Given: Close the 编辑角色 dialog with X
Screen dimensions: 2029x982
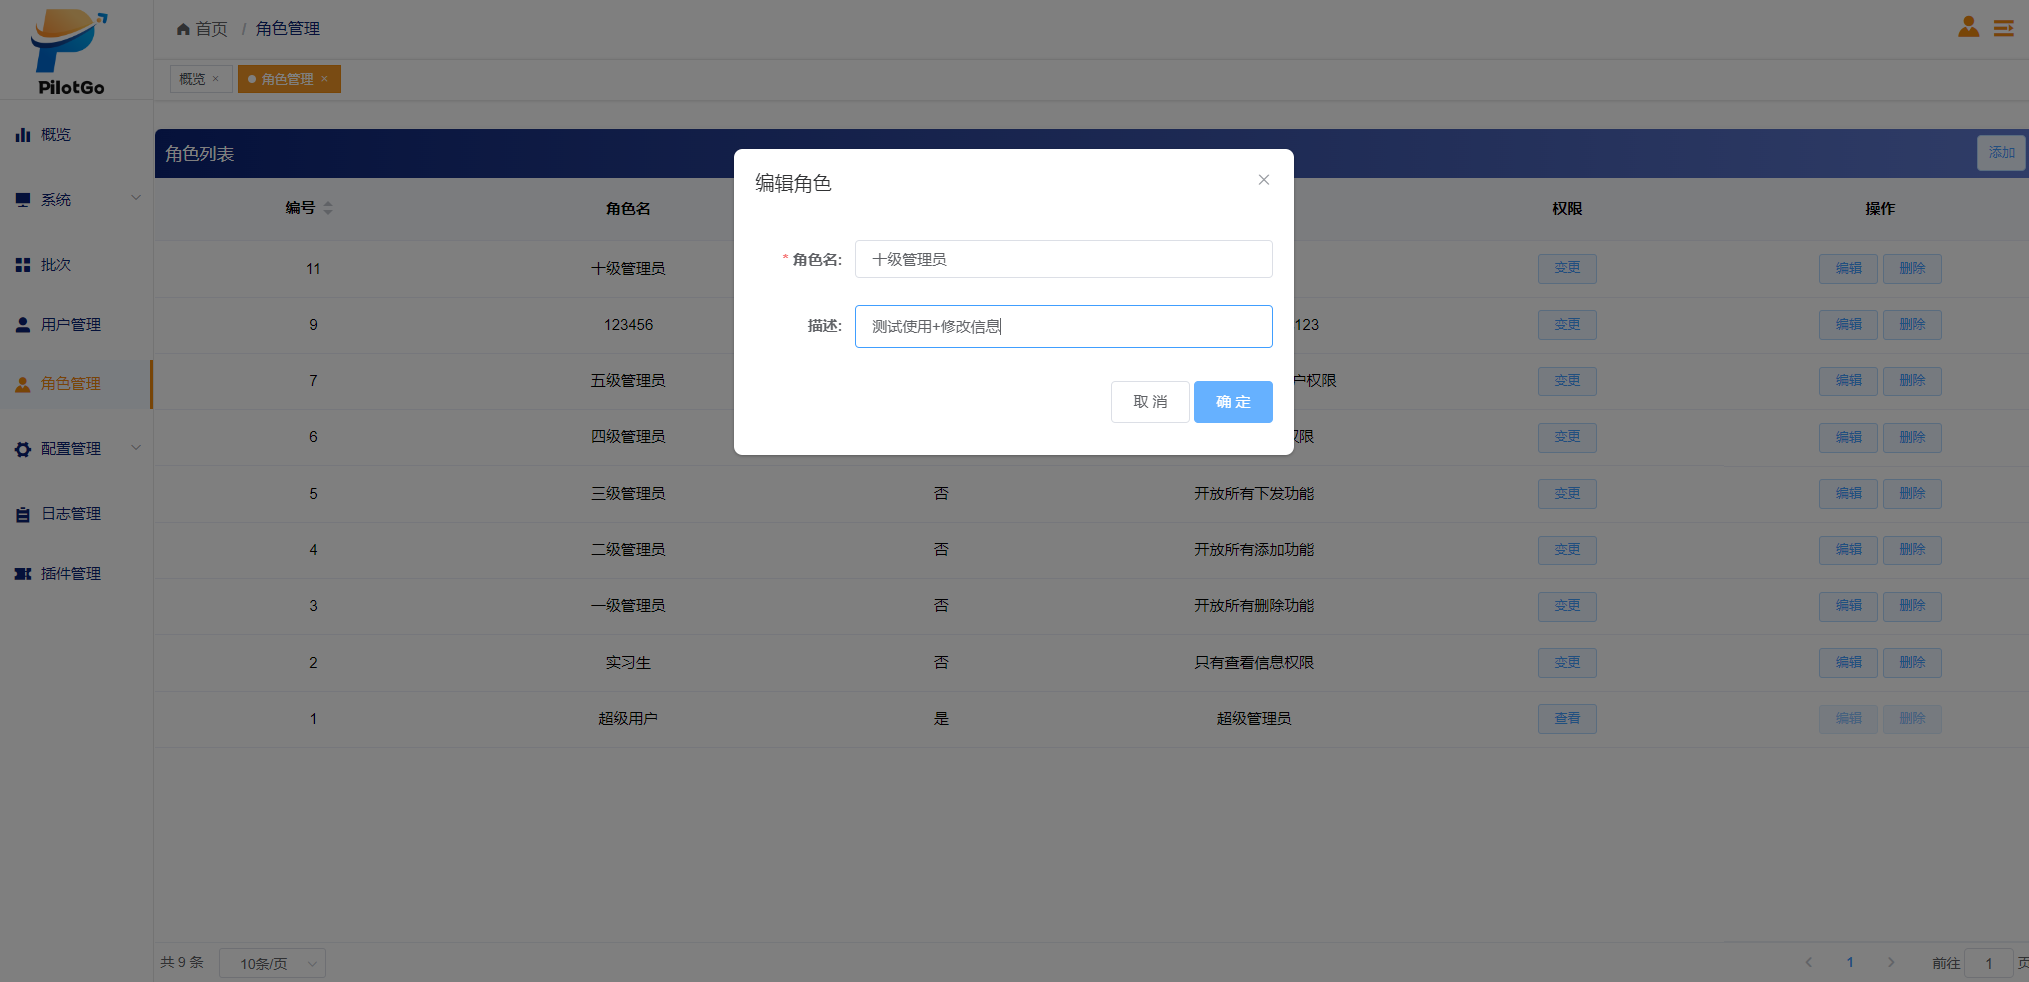Looking at the screenshot, I should click(1263, 180).
